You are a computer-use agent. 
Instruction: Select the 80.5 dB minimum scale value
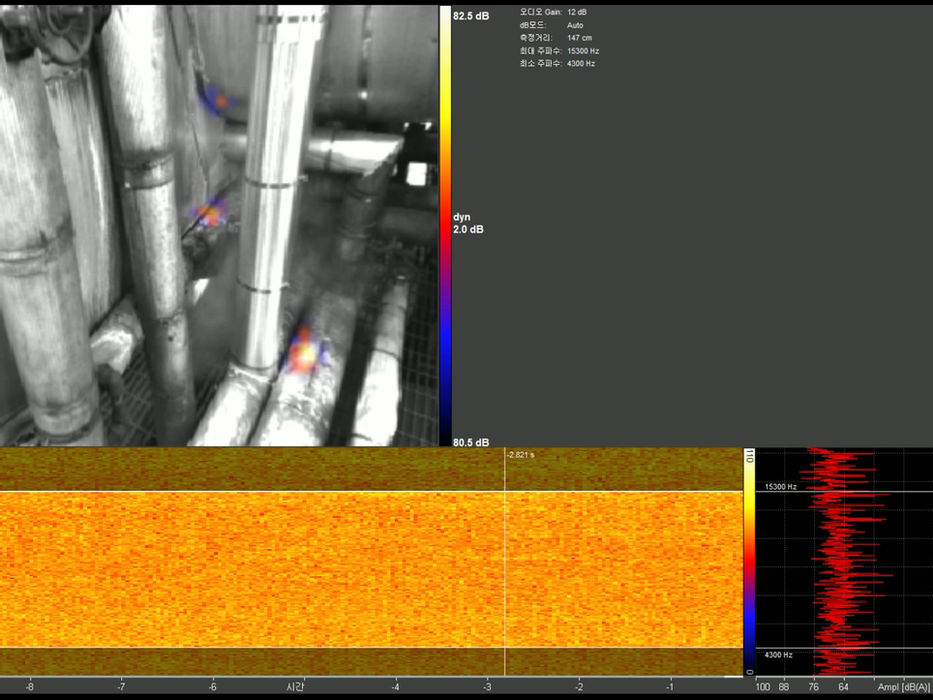pos(471,442)
